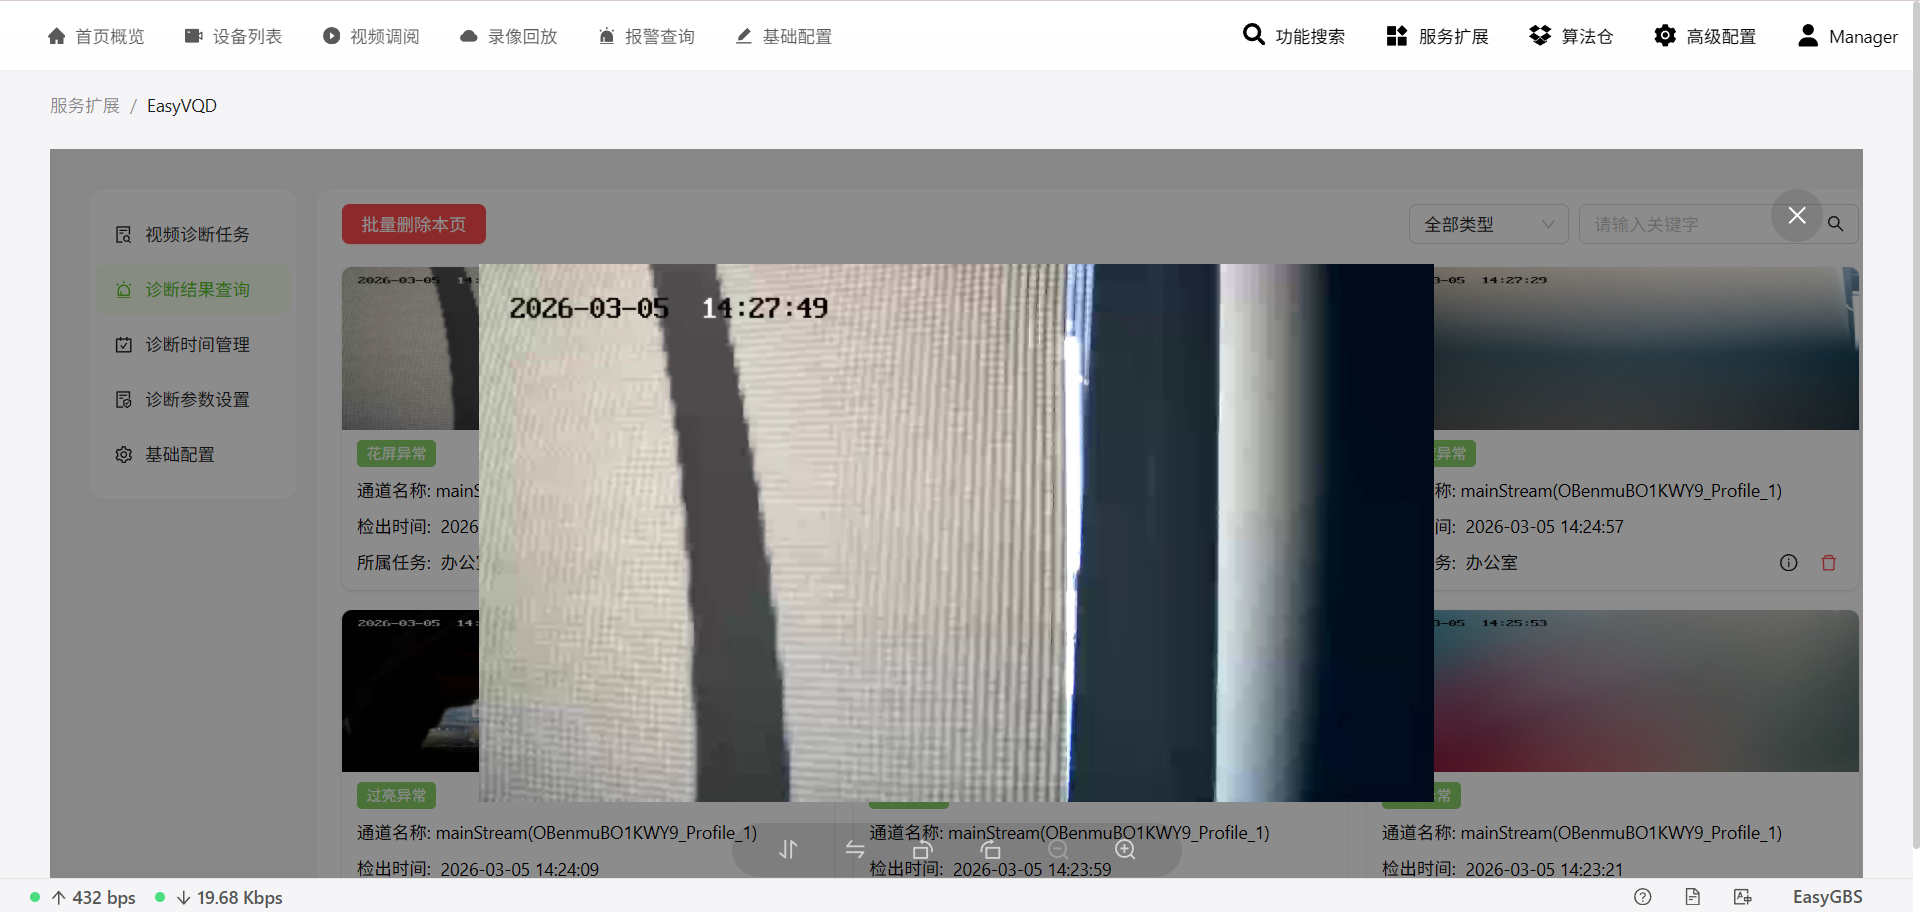1920x912 pixels.
Task: Flip the preview image vertically
Action: tap(788, 849)
